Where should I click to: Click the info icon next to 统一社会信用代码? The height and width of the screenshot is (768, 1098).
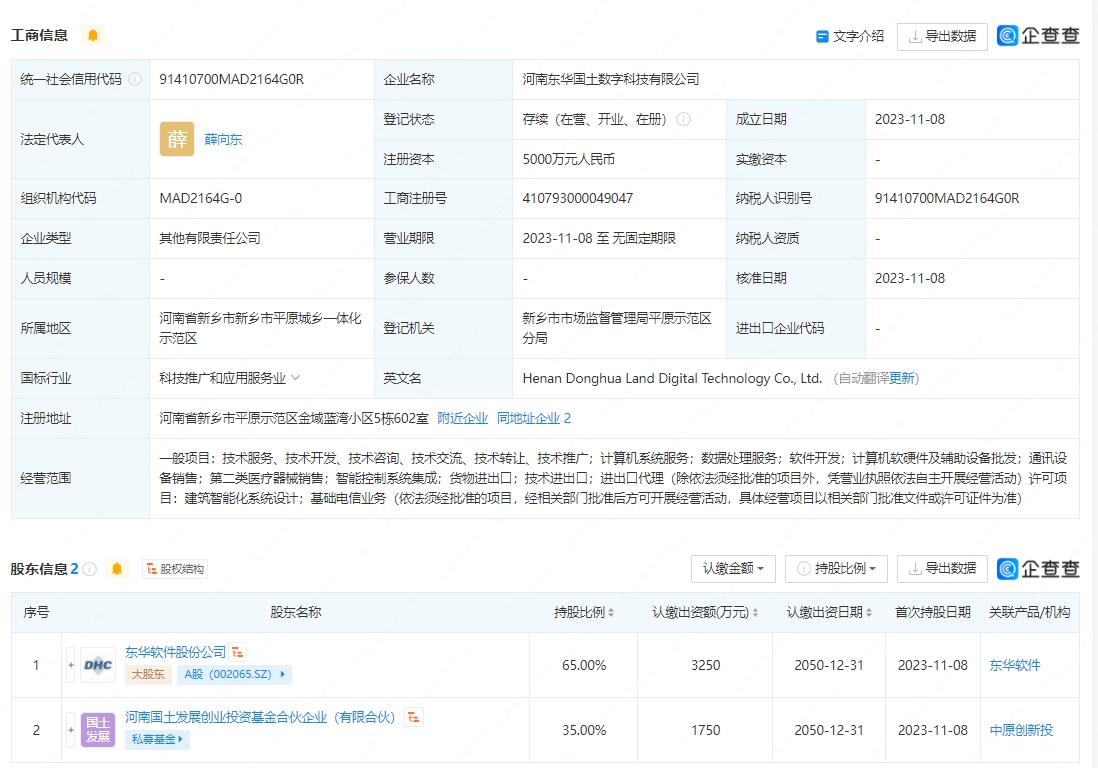point(135,79)
